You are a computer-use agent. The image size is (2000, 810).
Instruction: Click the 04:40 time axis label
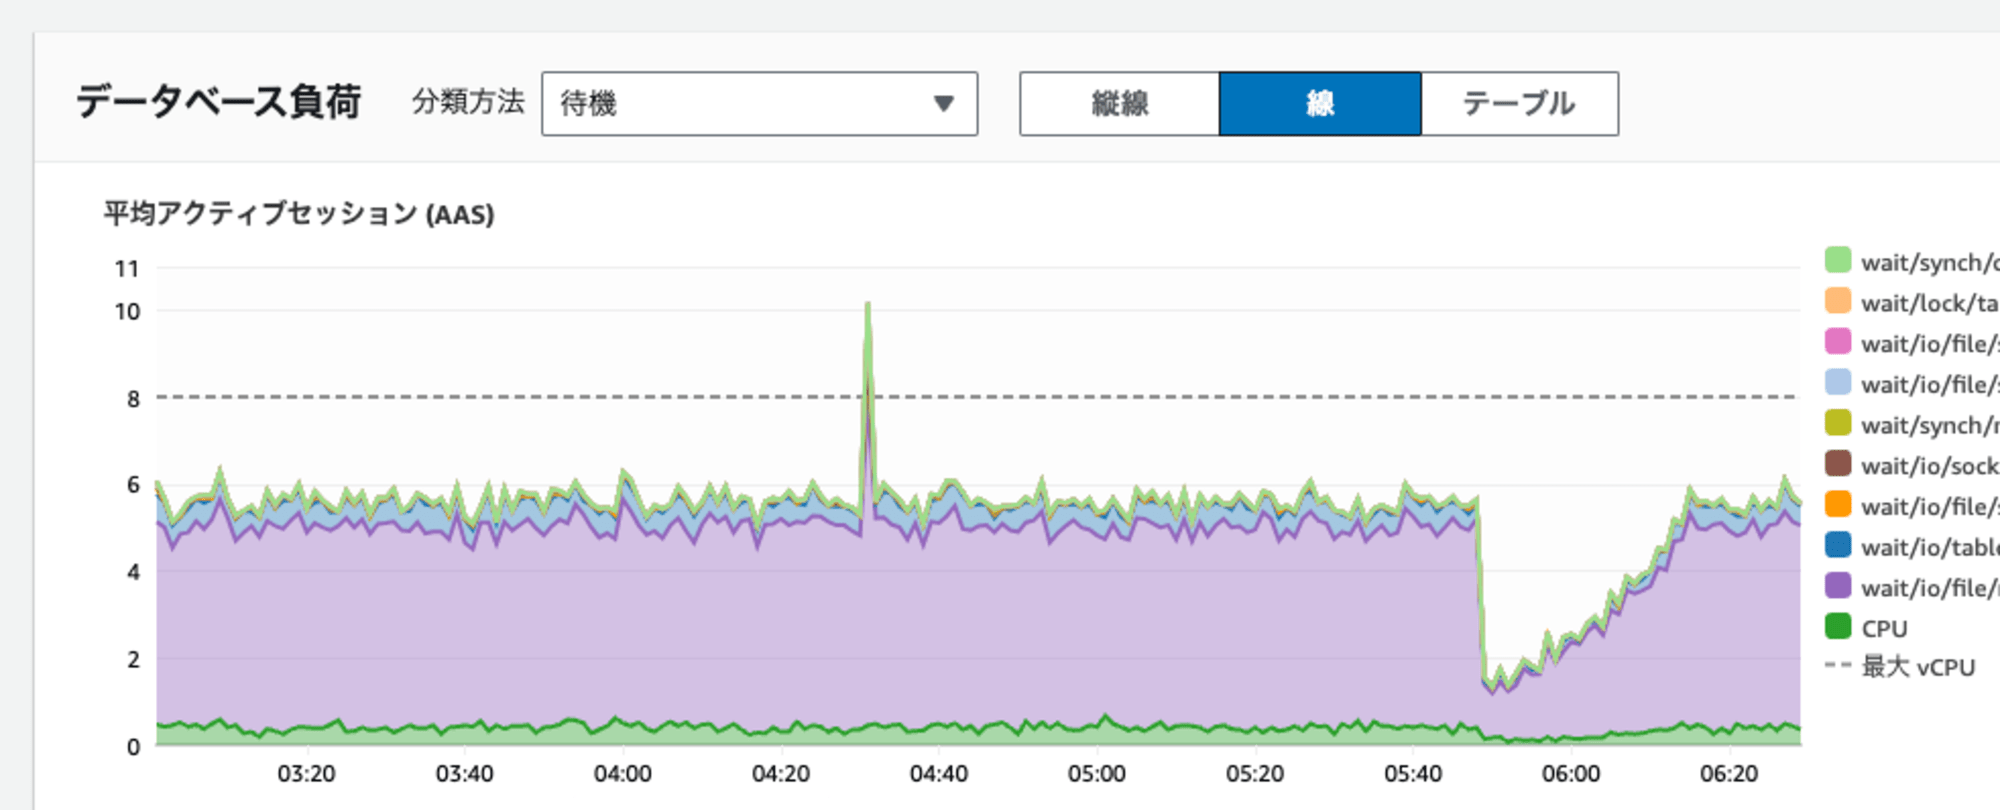(x=938, y=774)
